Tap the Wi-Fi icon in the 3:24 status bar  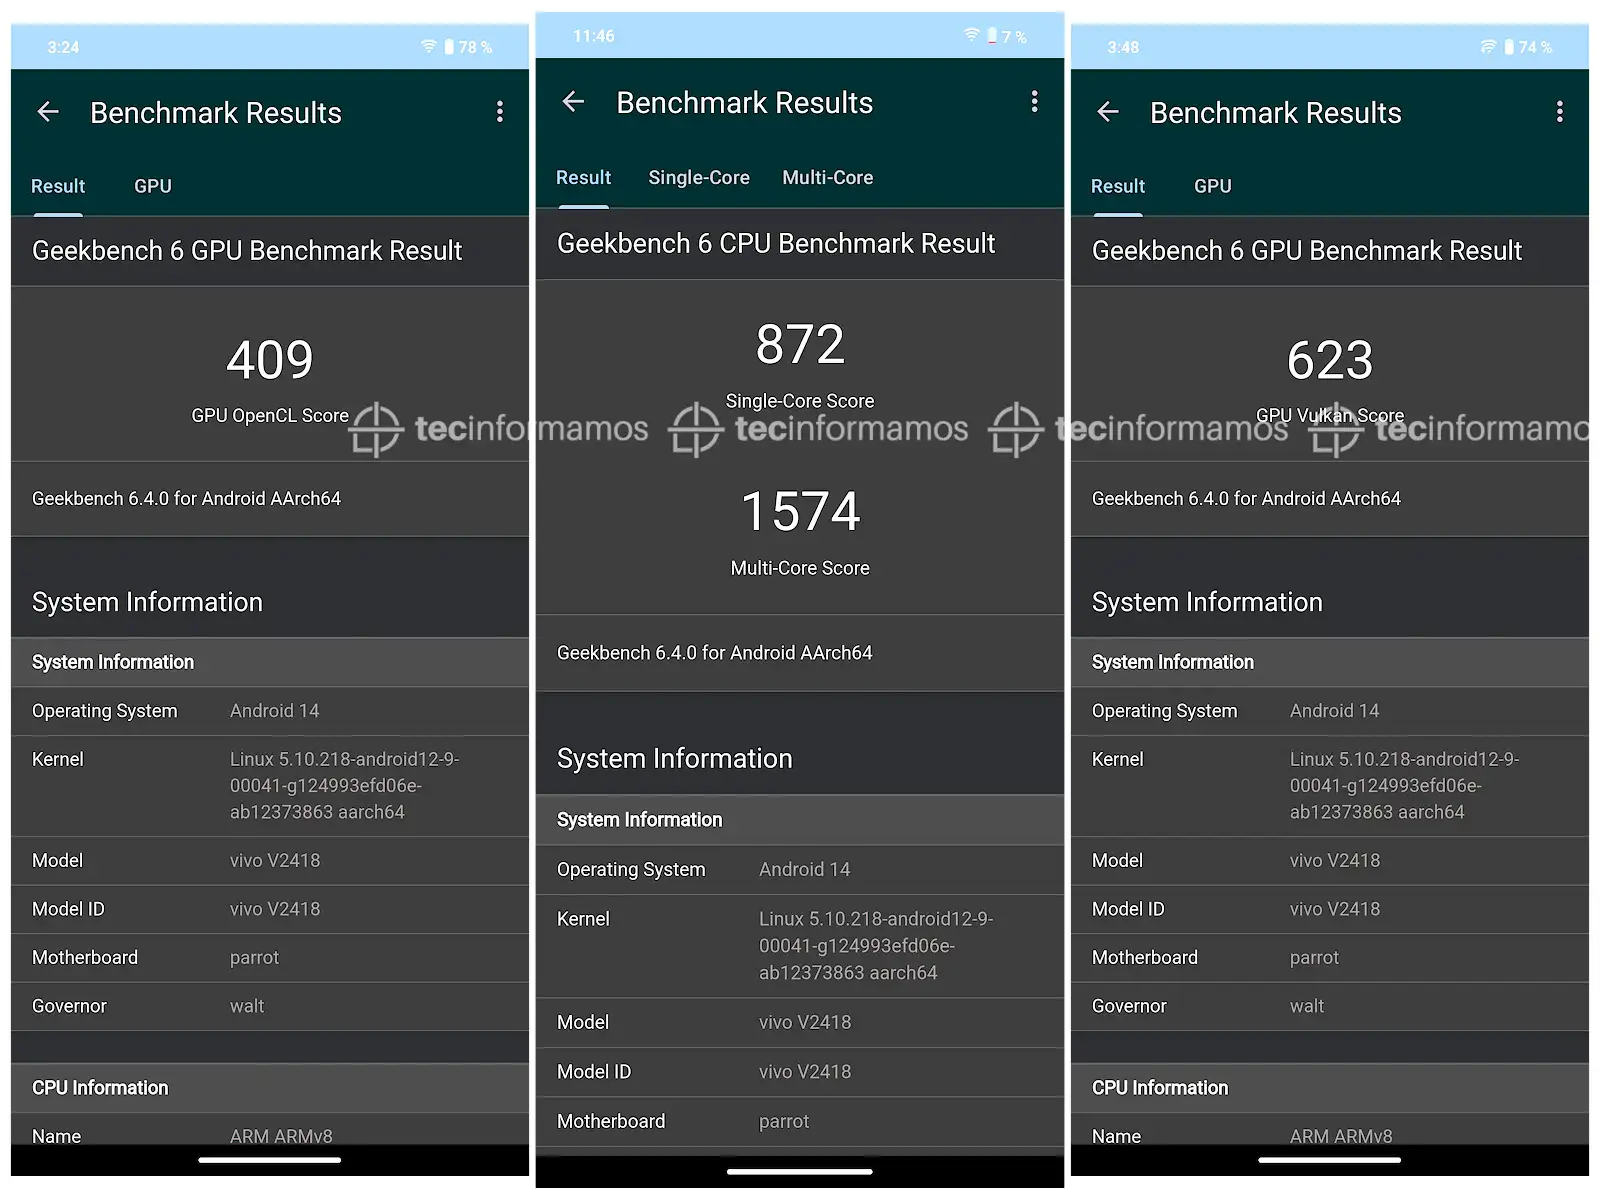point(429,46)
